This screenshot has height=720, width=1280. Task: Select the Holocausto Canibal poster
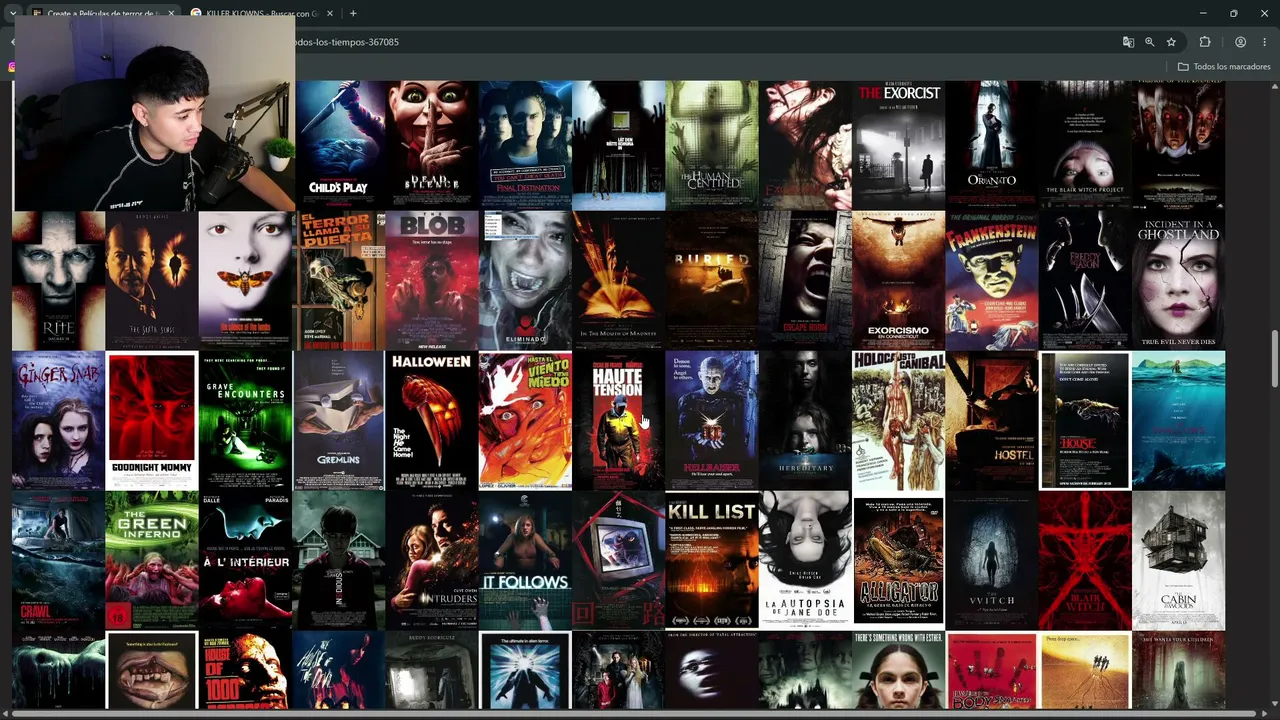pyautogui.click(x=898, y=421)
